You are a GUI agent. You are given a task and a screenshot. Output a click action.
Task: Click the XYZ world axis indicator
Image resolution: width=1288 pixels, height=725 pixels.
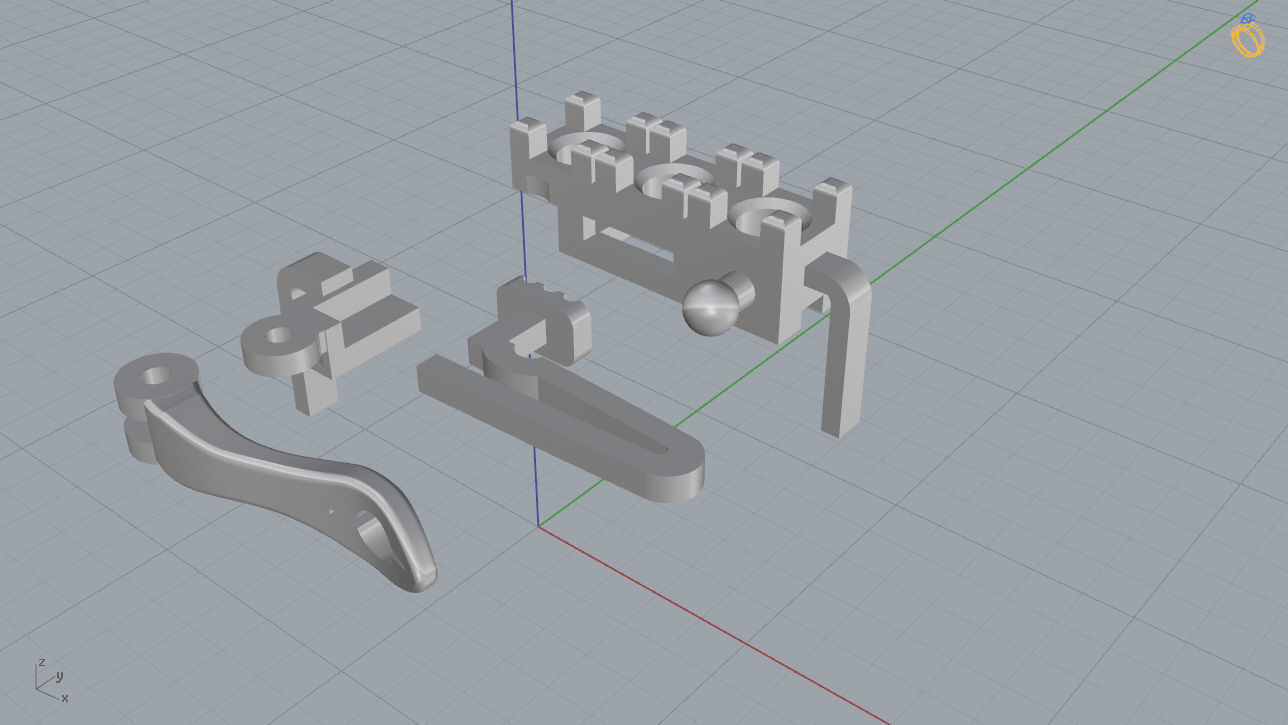pyautogui.click(x=52, y=680)
